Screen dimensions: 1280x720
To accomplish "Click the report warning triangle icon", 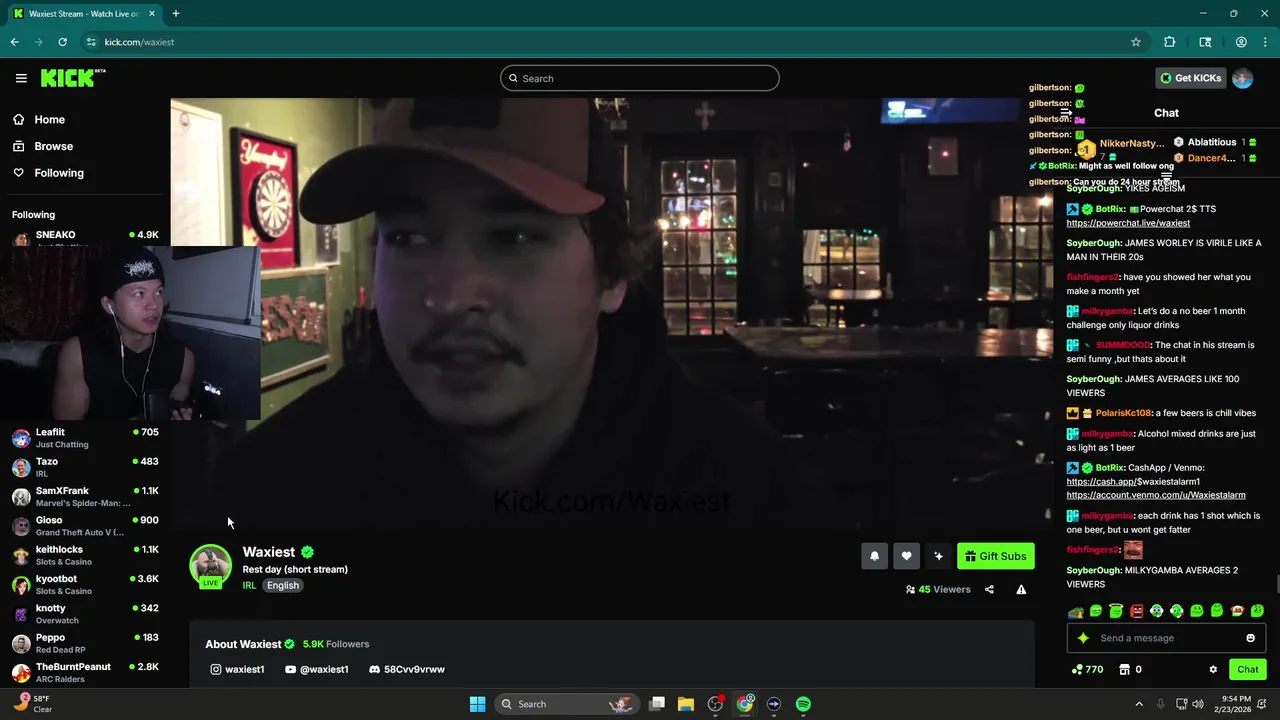I will point(1021,590).
